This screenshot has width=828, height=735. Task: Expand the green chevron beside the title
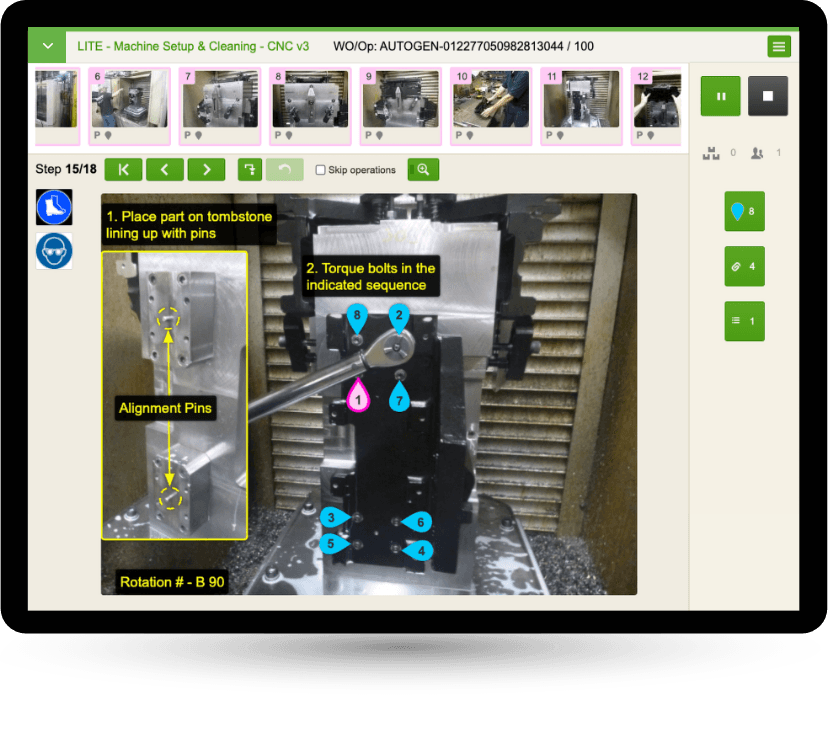[46, 46]
